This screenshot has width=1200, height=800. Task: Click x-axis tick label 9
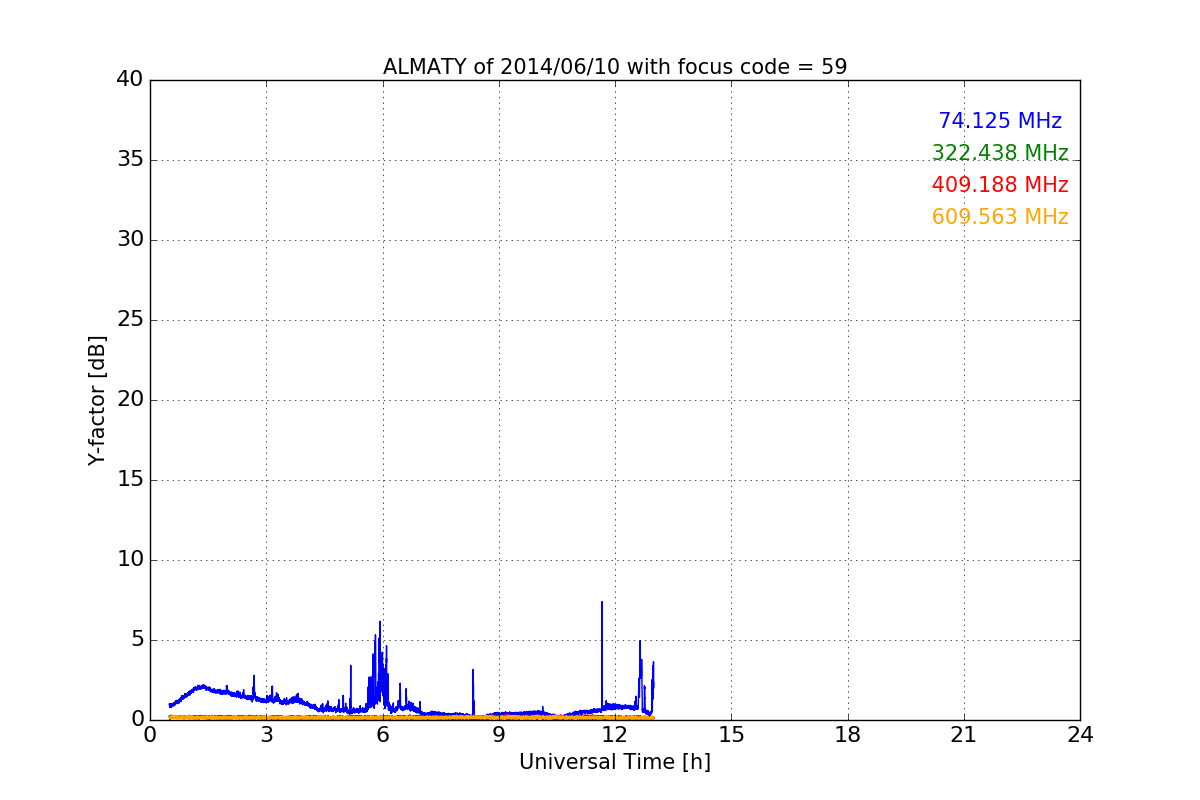click(x=499, y=735)
